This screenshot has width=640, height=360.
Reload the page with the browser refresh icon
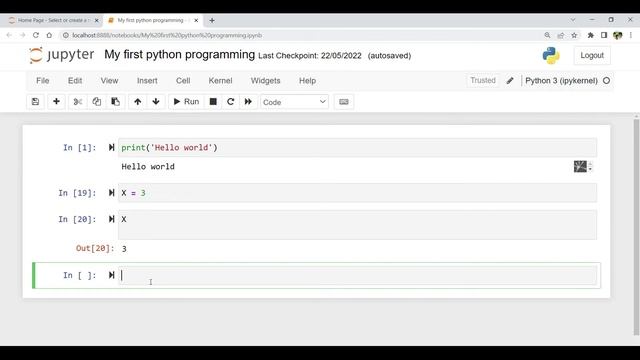[36, 35]
